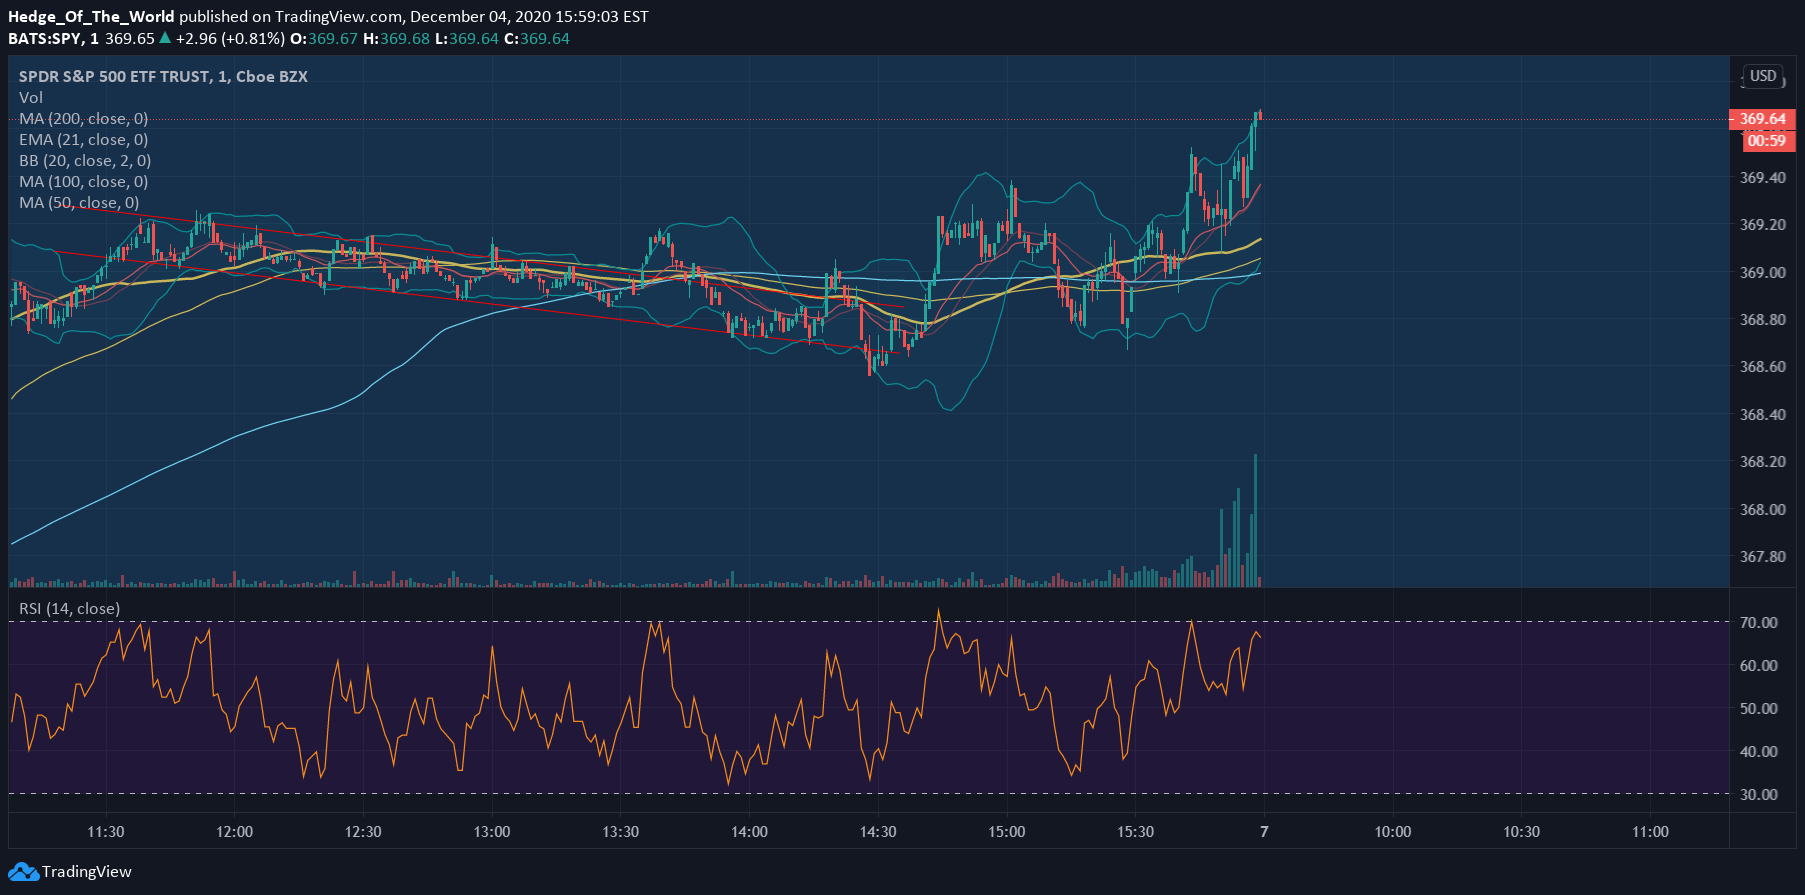This screenshot has width=1805, height=895.
Task: Open author profile Hedge_Of_The_World
Action: pyautogui.click(x=91, y=16)
